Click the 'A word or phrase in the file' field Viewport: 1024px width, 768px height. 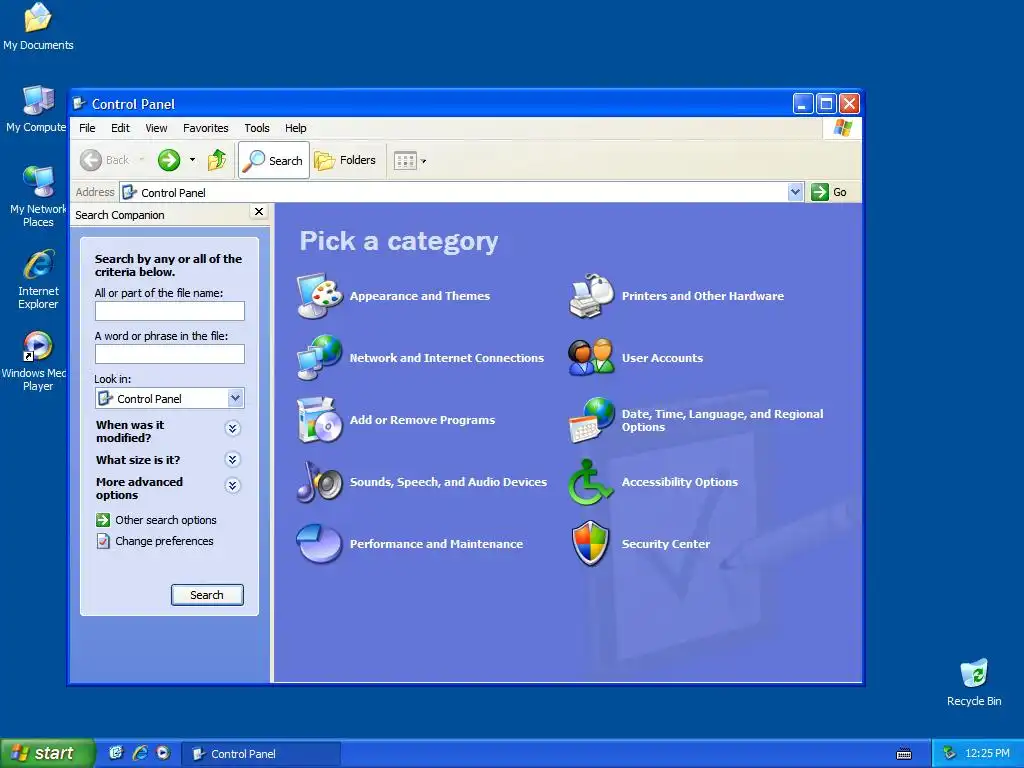(170, 354)
